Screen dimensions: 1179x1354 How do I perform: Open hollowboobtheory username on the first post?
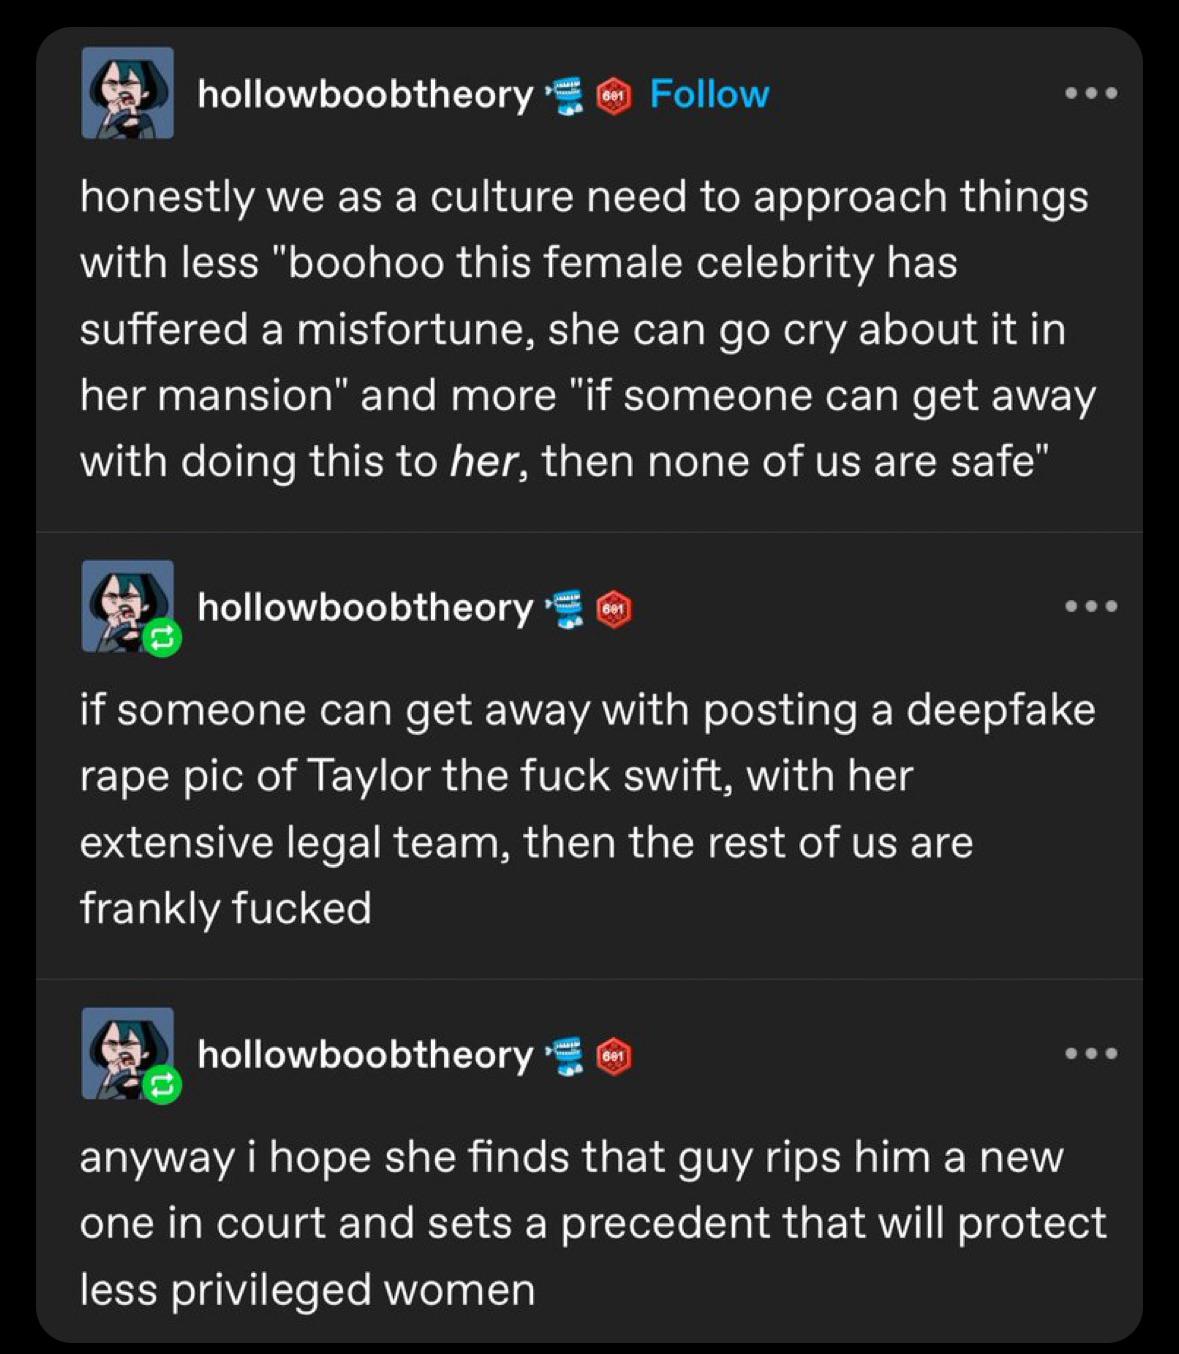click(365, 94)
